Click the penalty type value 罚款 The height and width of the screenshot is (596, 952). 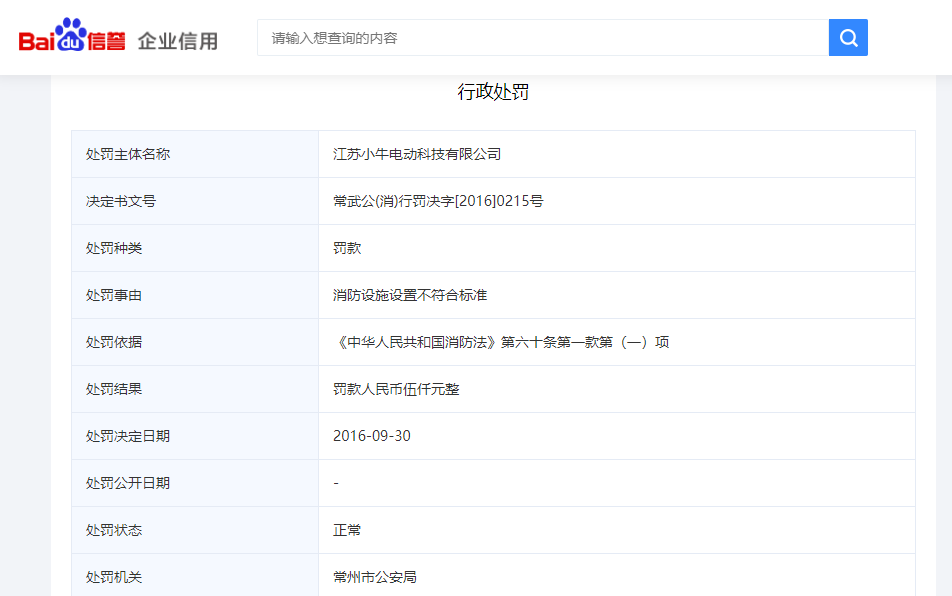tap(347, 248)
